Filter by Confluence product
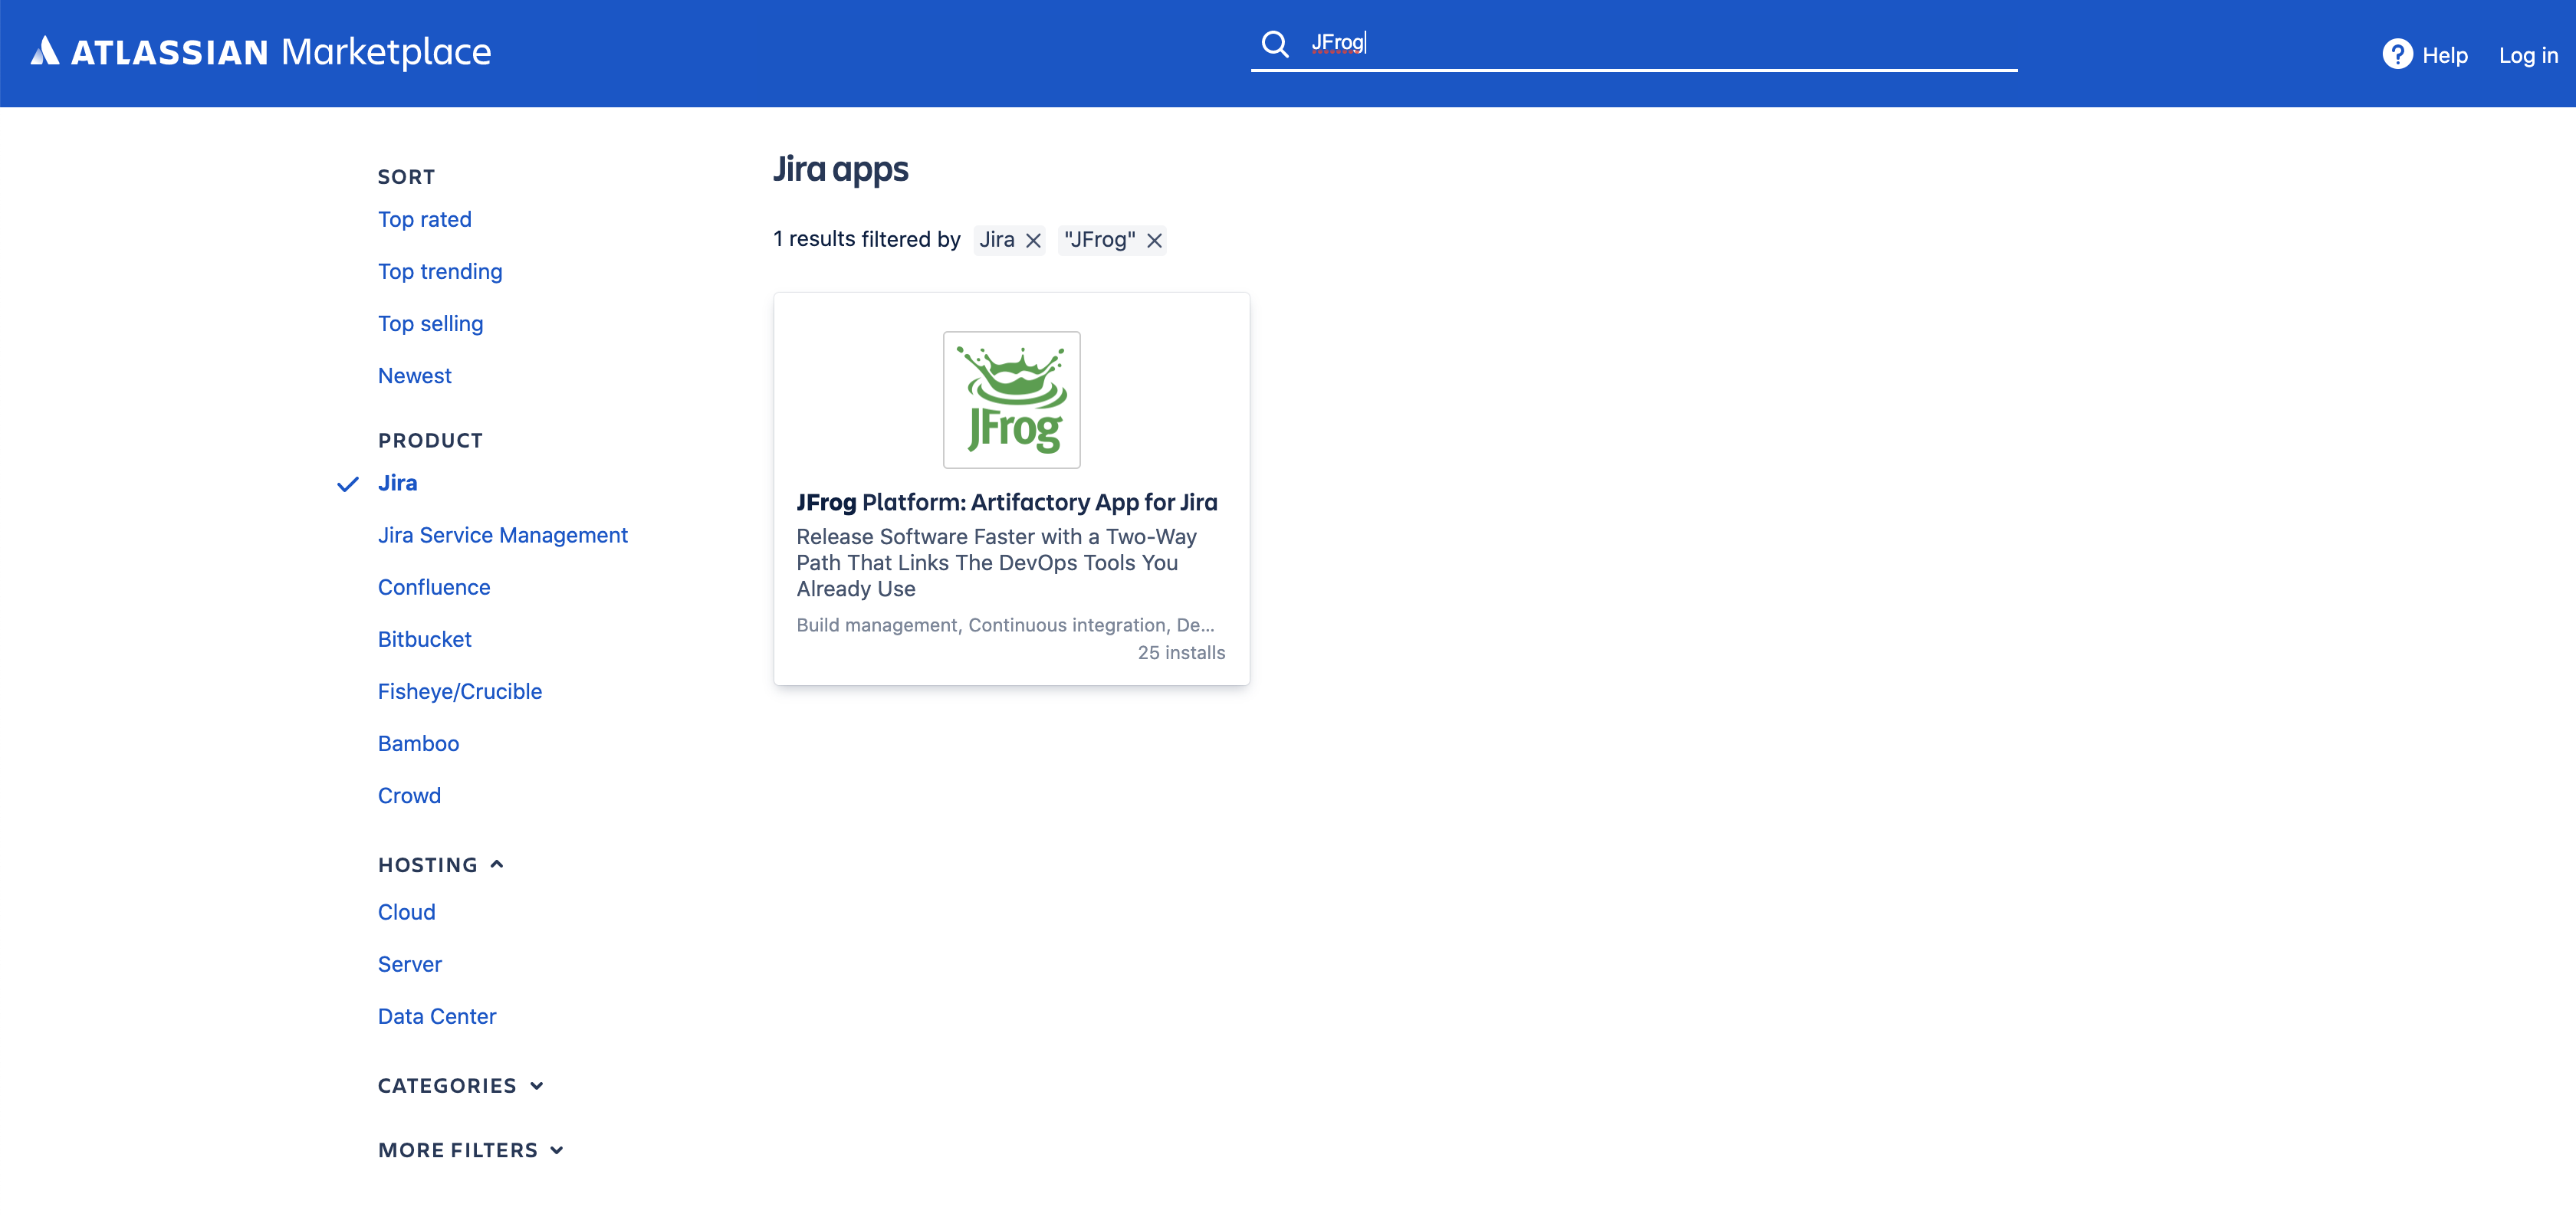Image resolution: width=2576 pixels, height=1217 pixels. click(x=434, y=588)
